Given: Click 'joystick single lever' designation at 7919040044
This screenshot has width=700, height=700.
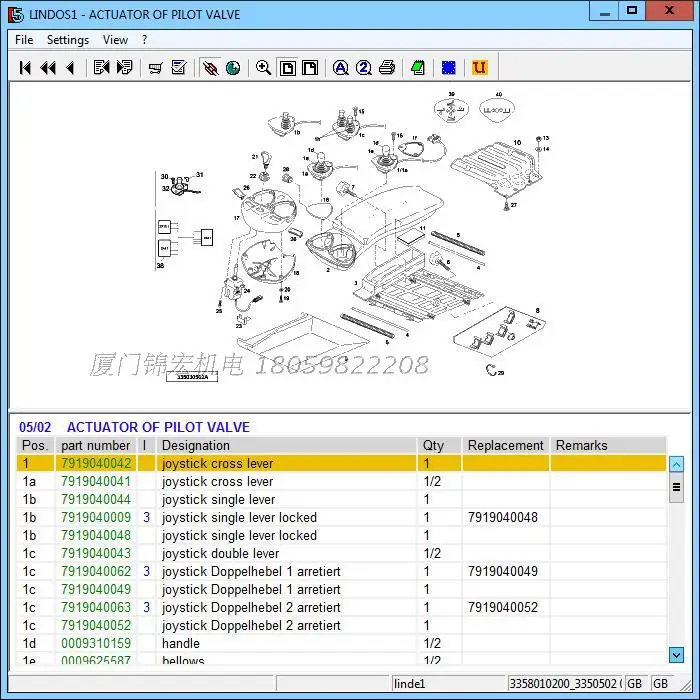Looking at the screenshot, I should 218,499.
